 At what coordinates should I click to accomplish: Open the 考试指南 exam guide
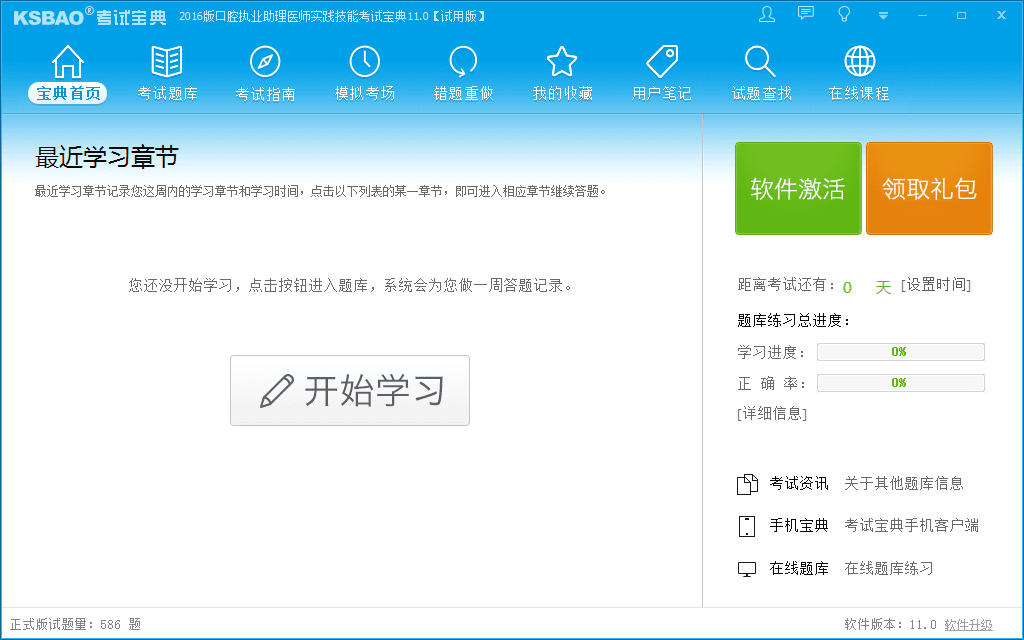(265, 72)
